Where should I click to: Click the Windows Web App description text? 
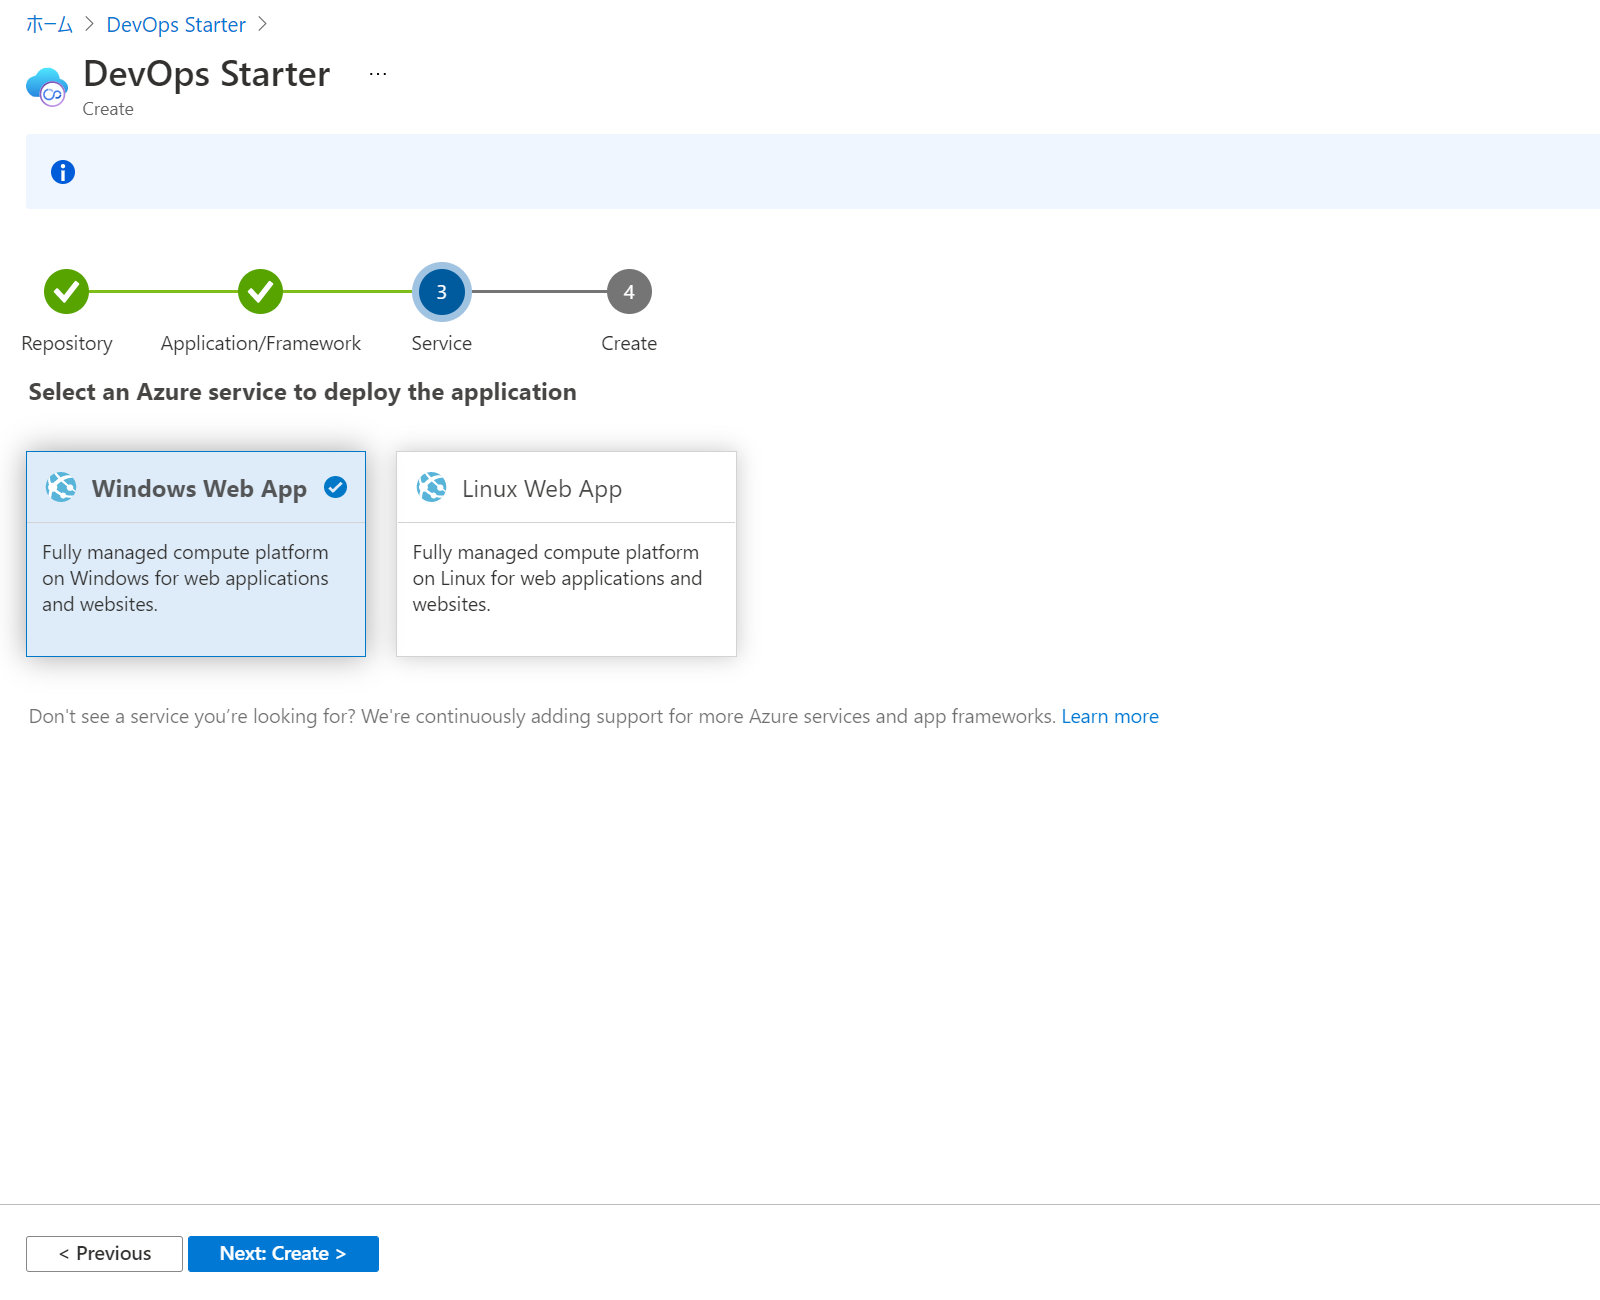click(186, 578)
